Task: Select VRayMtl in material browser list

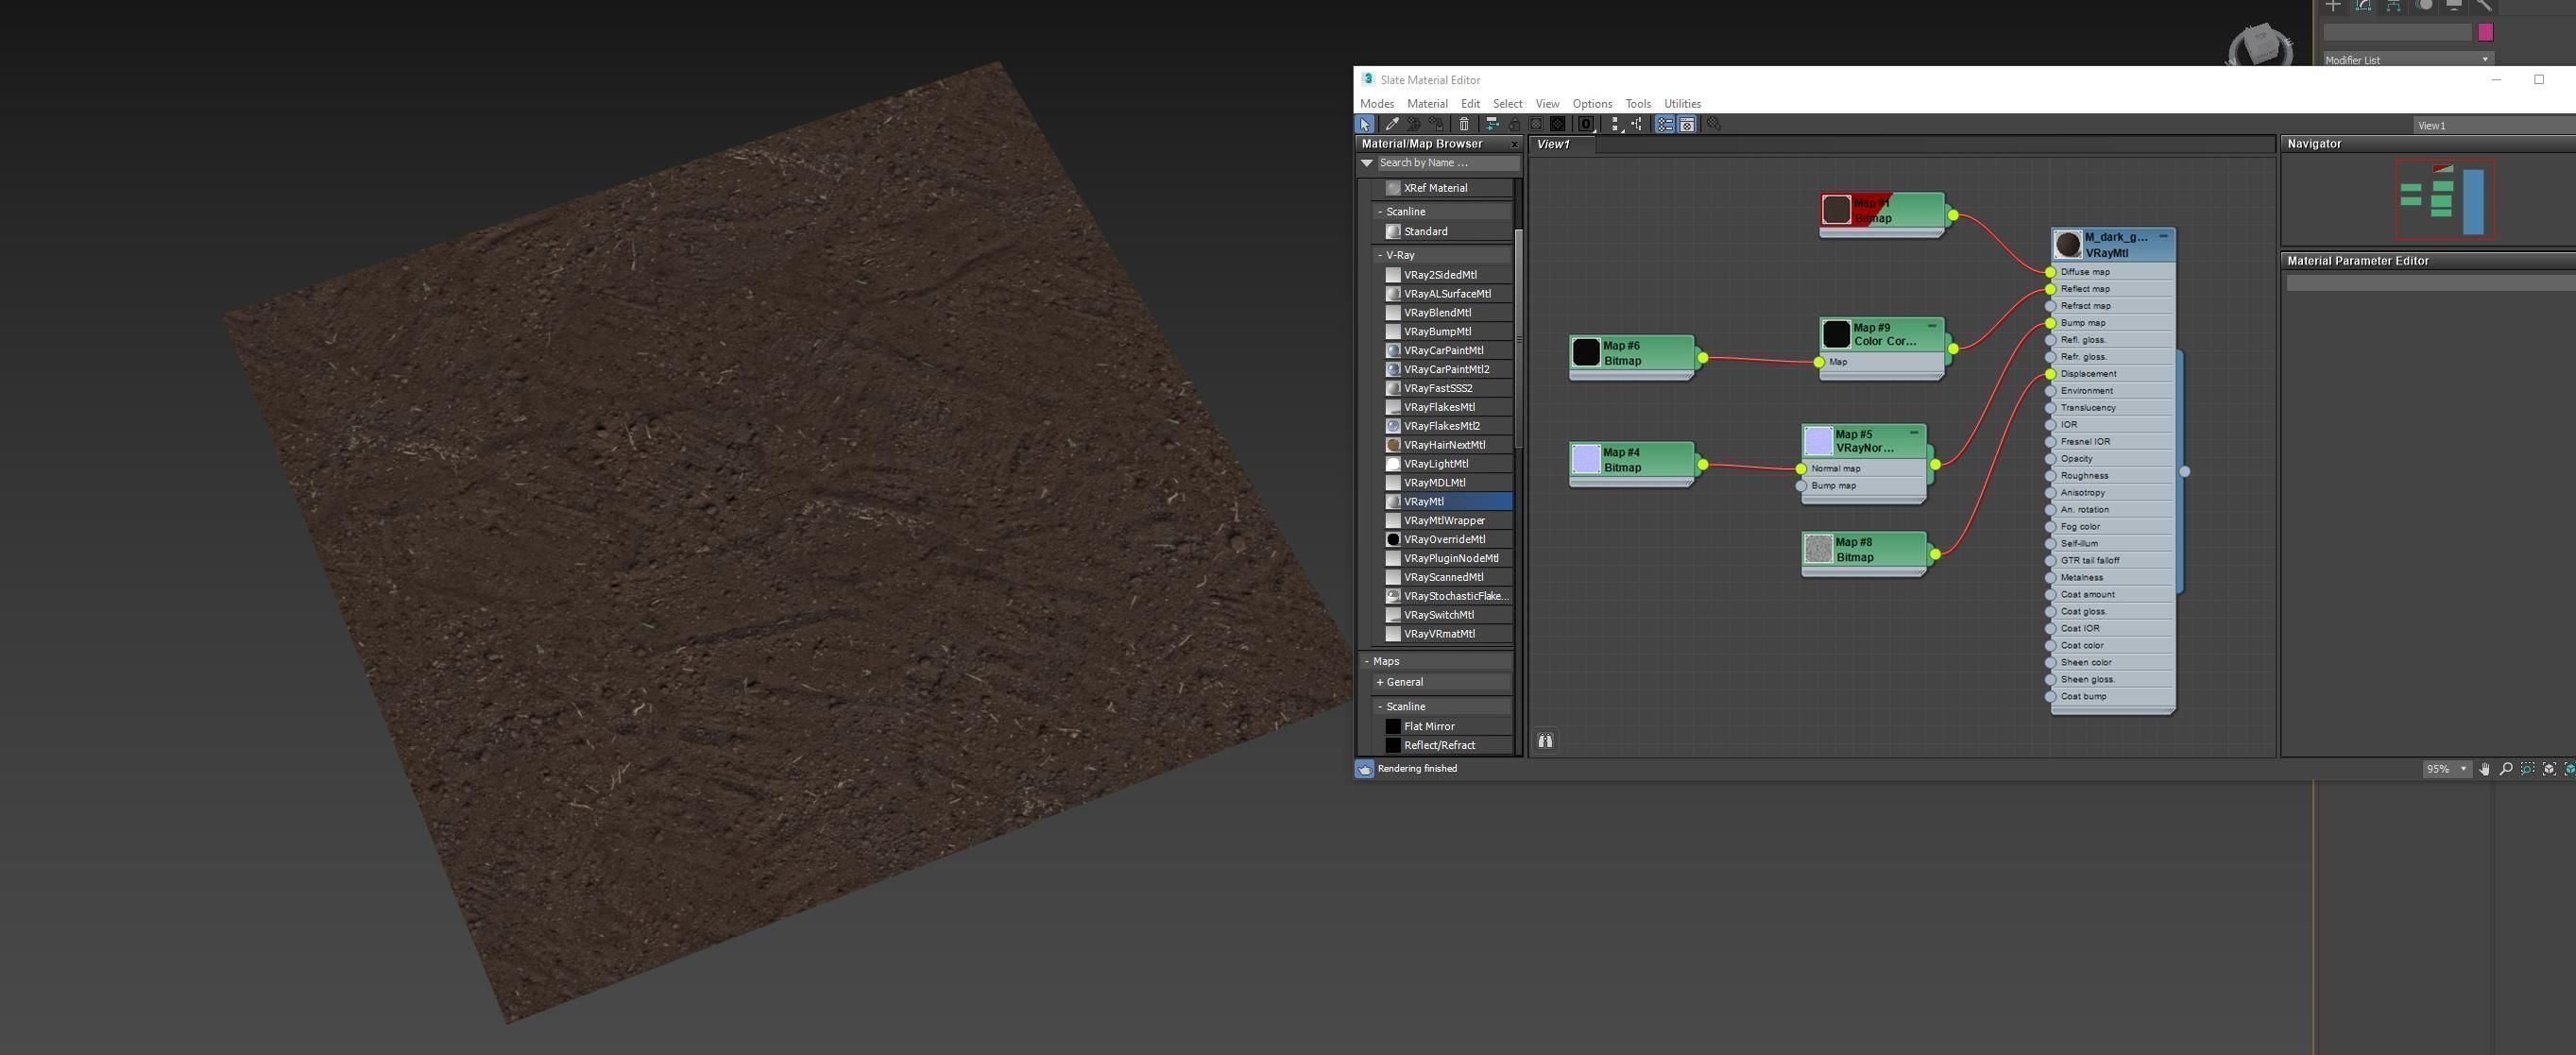Action: [1447, 502]
